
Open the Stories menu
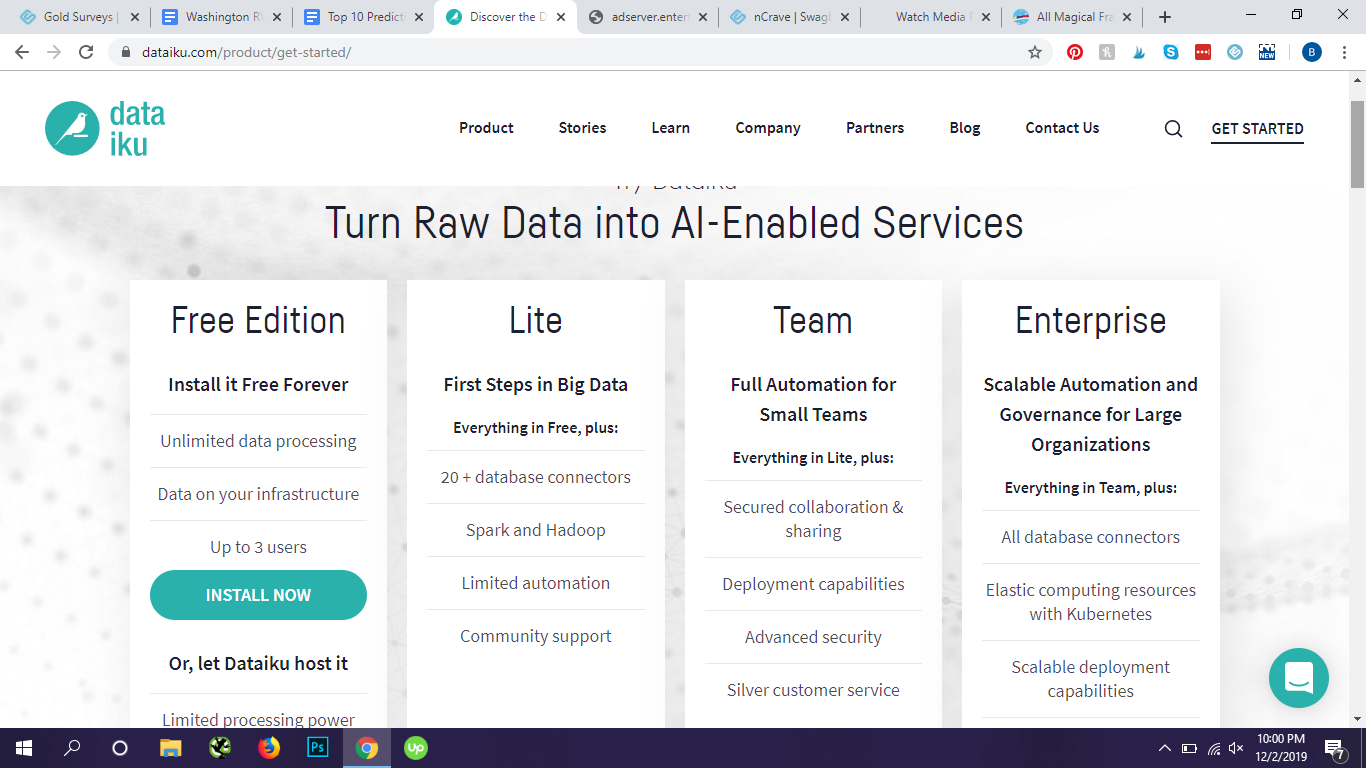(x=583, y=128)
